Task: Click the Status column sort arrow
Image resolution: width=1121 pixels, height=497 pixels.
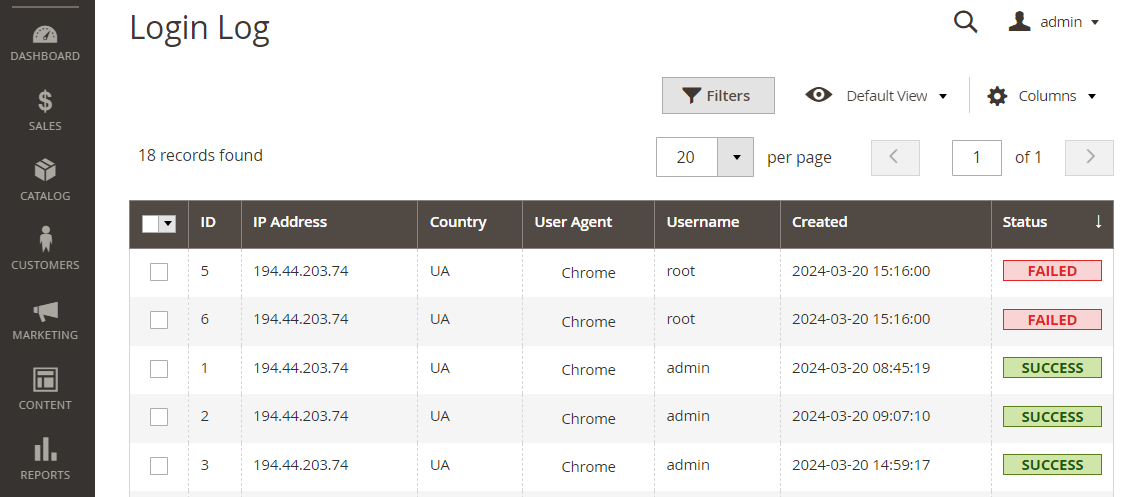Action: 1098,222
